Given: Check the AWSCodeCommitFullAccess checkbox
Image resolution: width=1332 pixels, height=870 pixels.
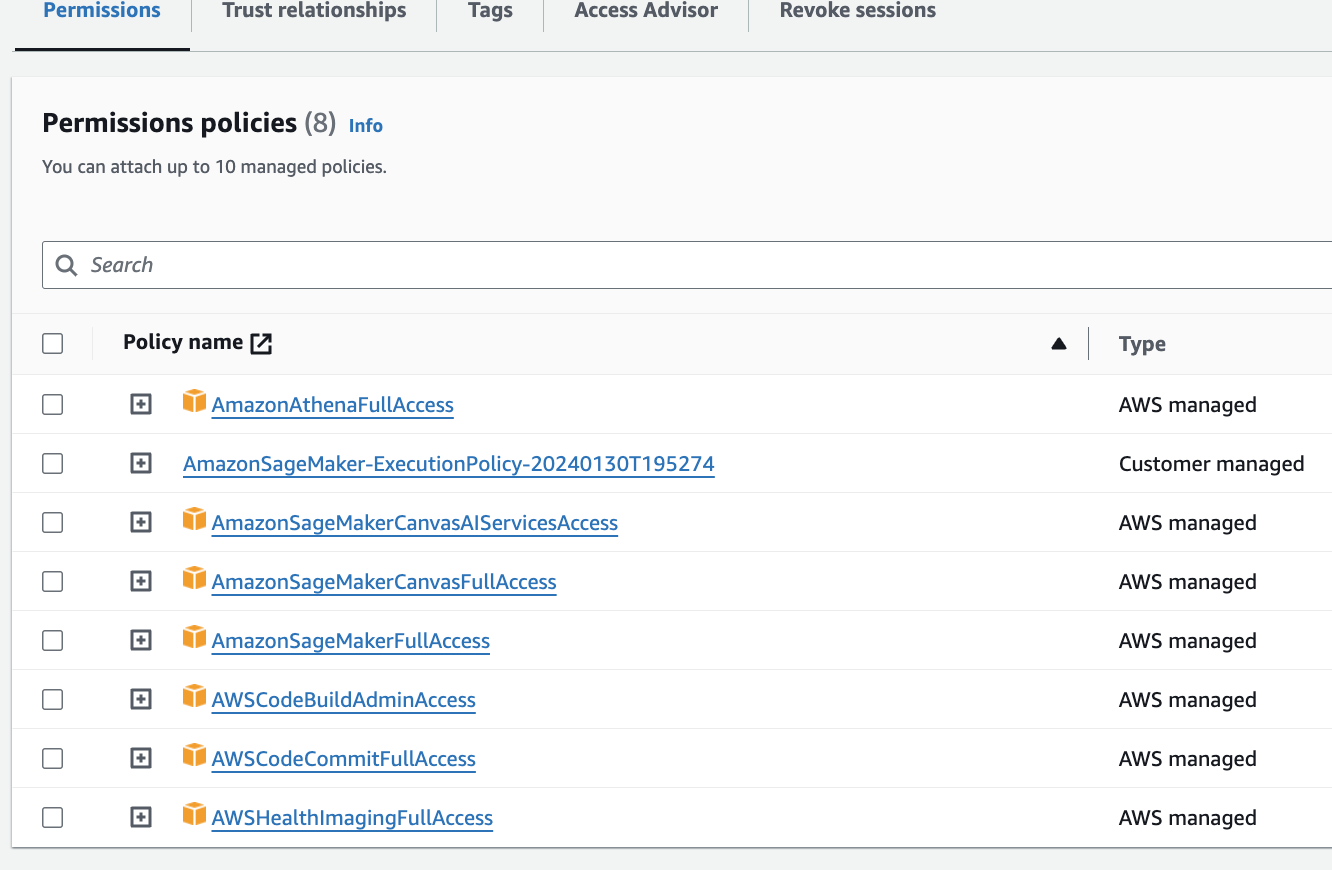Looking at the screenshot, I should [x=53, y=759].
